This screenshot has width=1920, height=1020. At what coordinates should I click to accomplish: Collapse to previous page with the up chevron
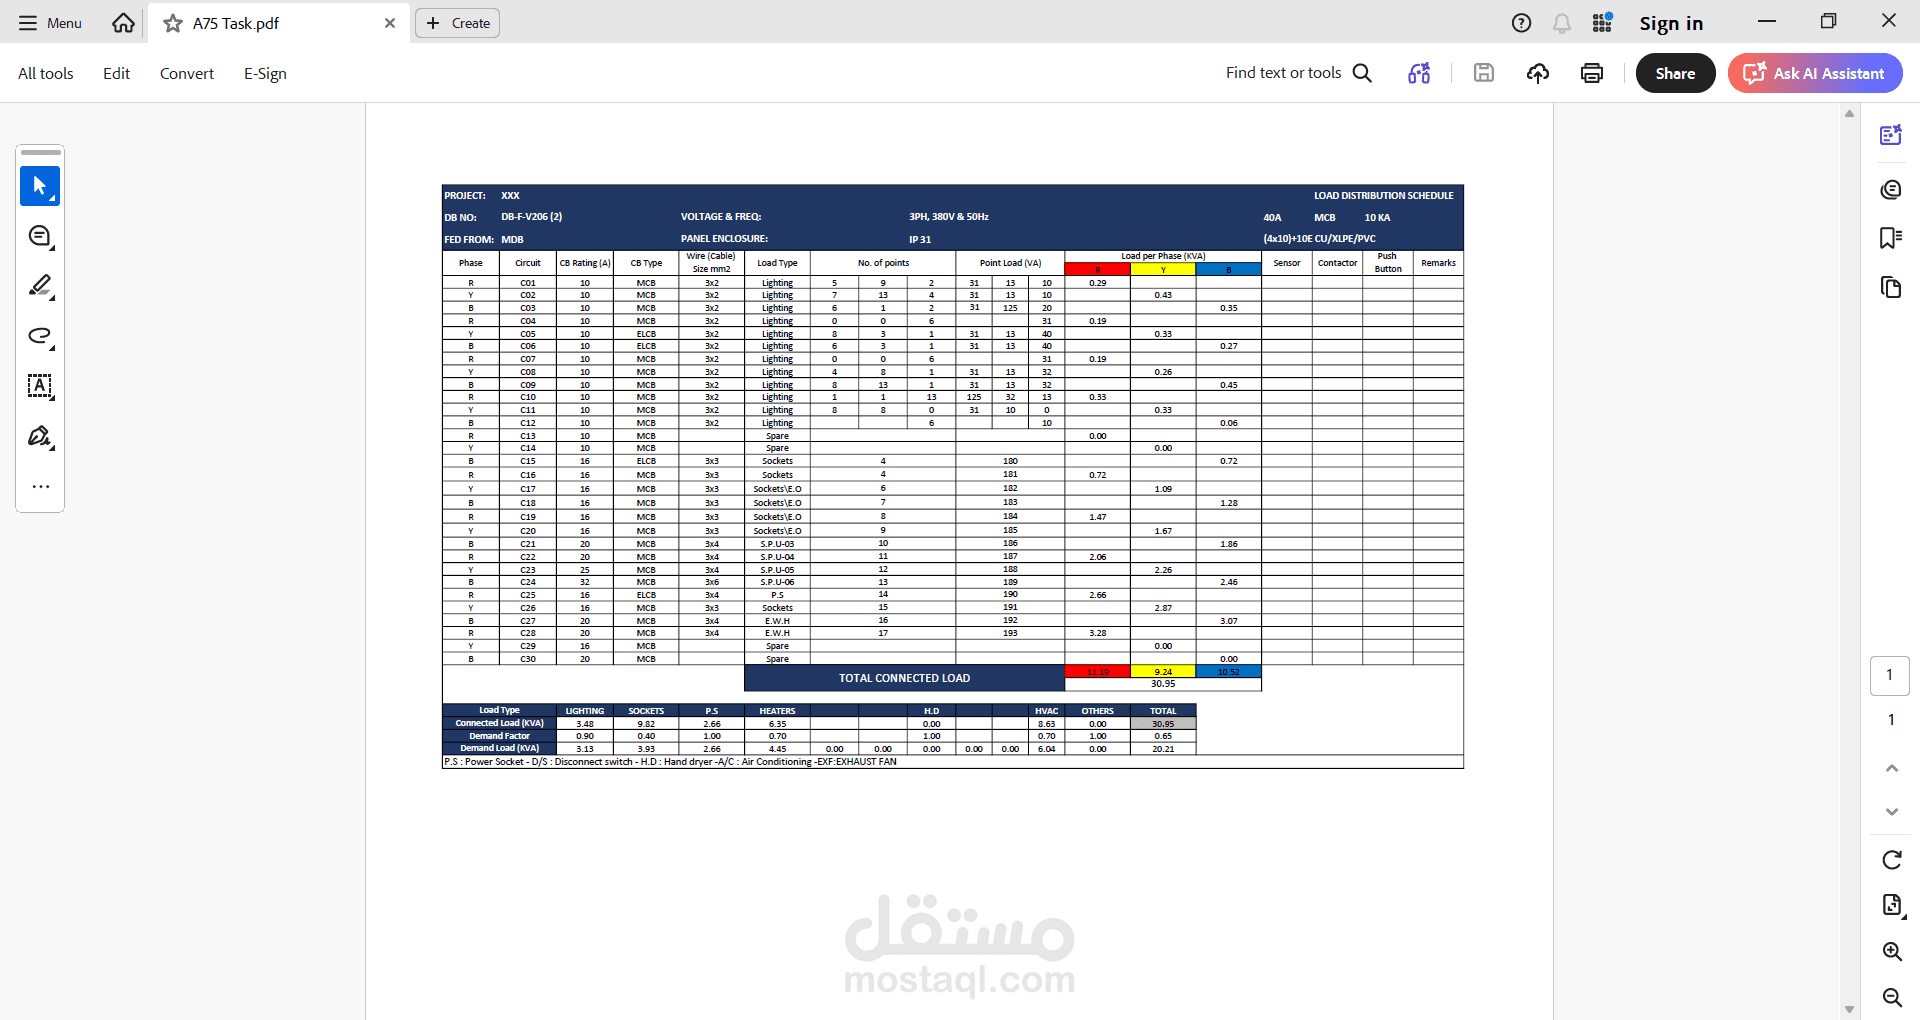(x=1891, y=767)
